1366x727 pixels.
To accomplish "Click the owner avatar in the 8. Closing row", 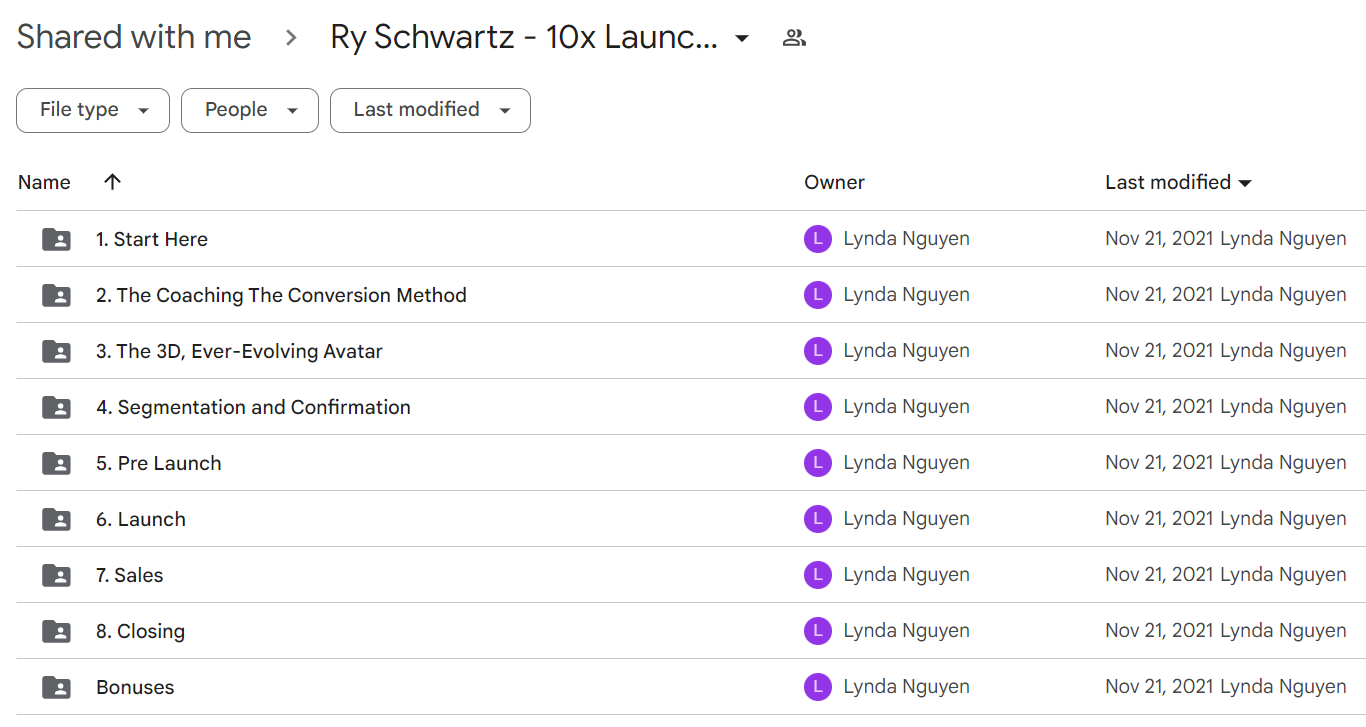I will click(x=818, y=631).
